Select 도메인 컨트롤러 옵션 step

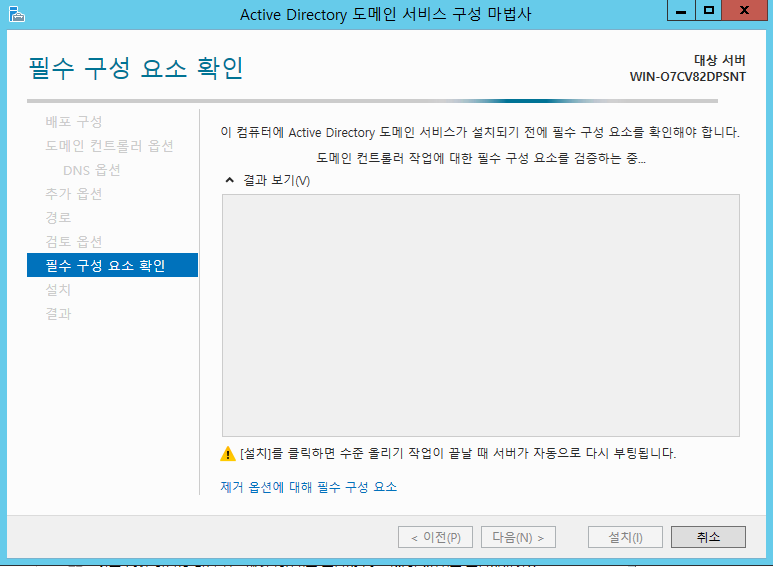109,146
